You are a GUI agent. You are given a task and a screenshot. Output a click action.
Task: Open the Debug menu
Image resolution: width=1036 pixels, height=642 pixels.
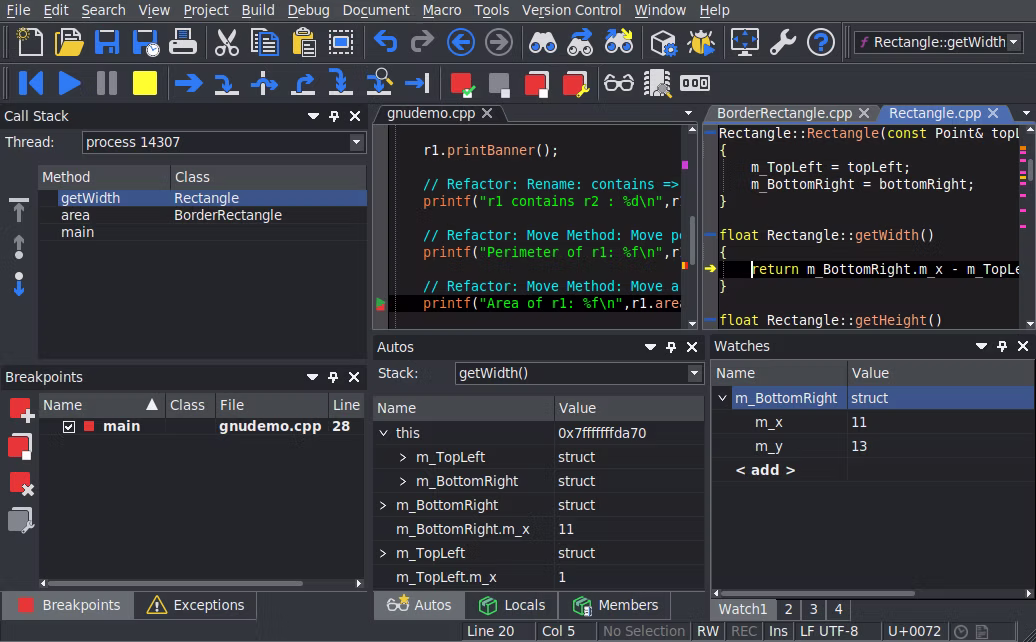click(309, 11)
